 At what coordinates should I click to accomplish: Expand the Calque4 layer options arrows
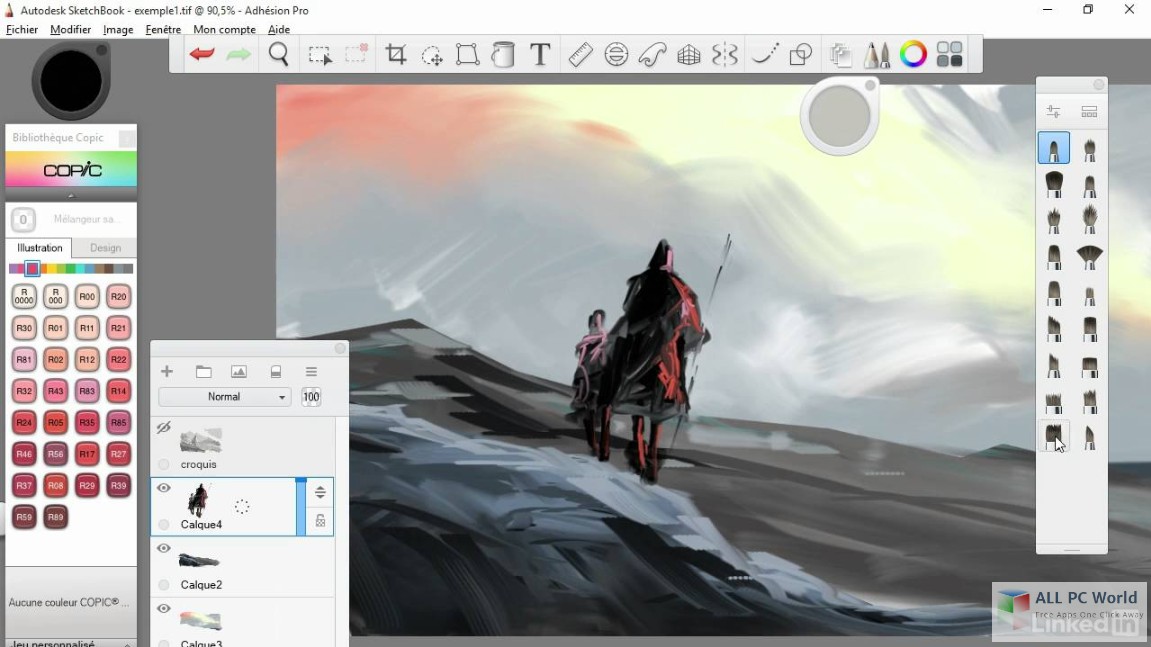point(320,492)
